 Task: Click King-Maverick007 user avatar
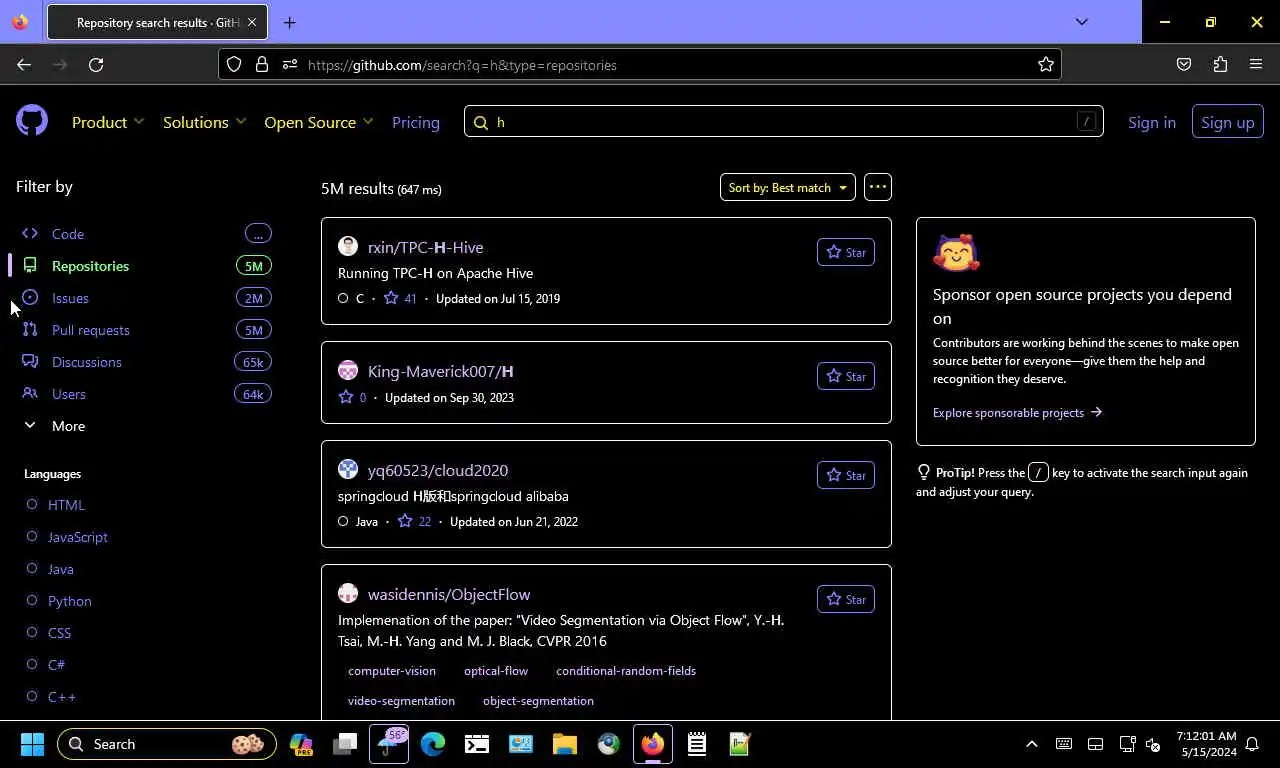[348, 371]
